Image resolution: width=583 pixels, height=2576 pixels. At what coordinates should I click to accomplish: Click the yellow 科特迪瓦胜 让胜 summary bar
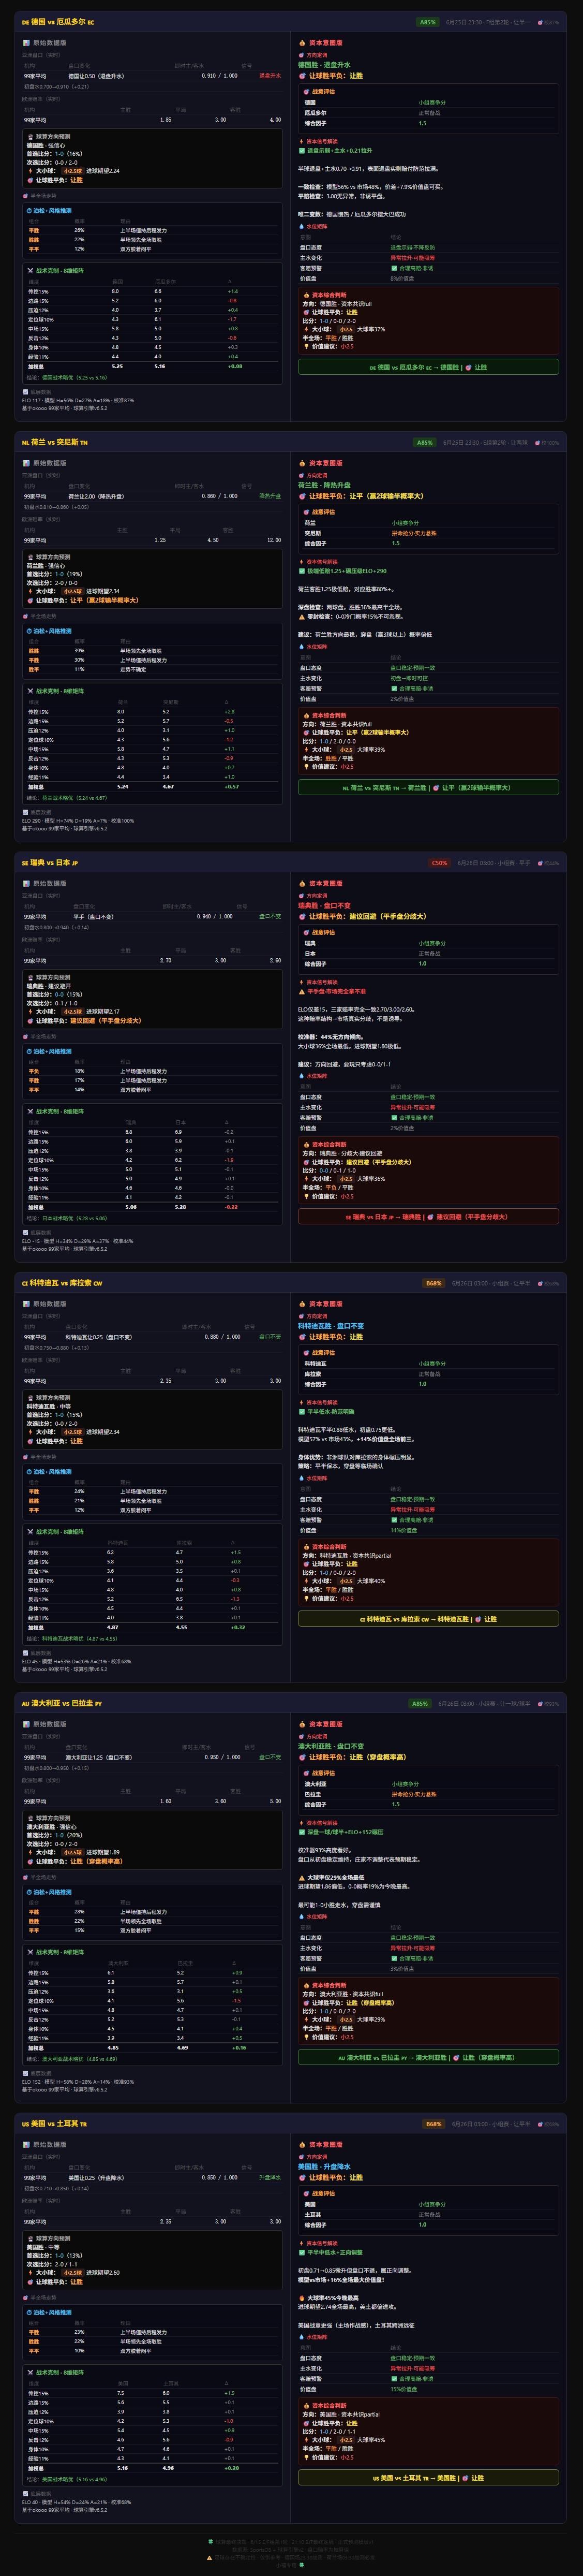pos(428,1619)
